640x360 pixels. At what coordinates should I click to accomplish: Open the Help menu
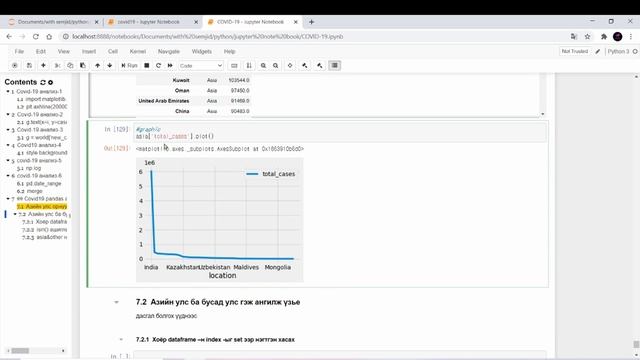pyautogui.click(x=229, y=51)
